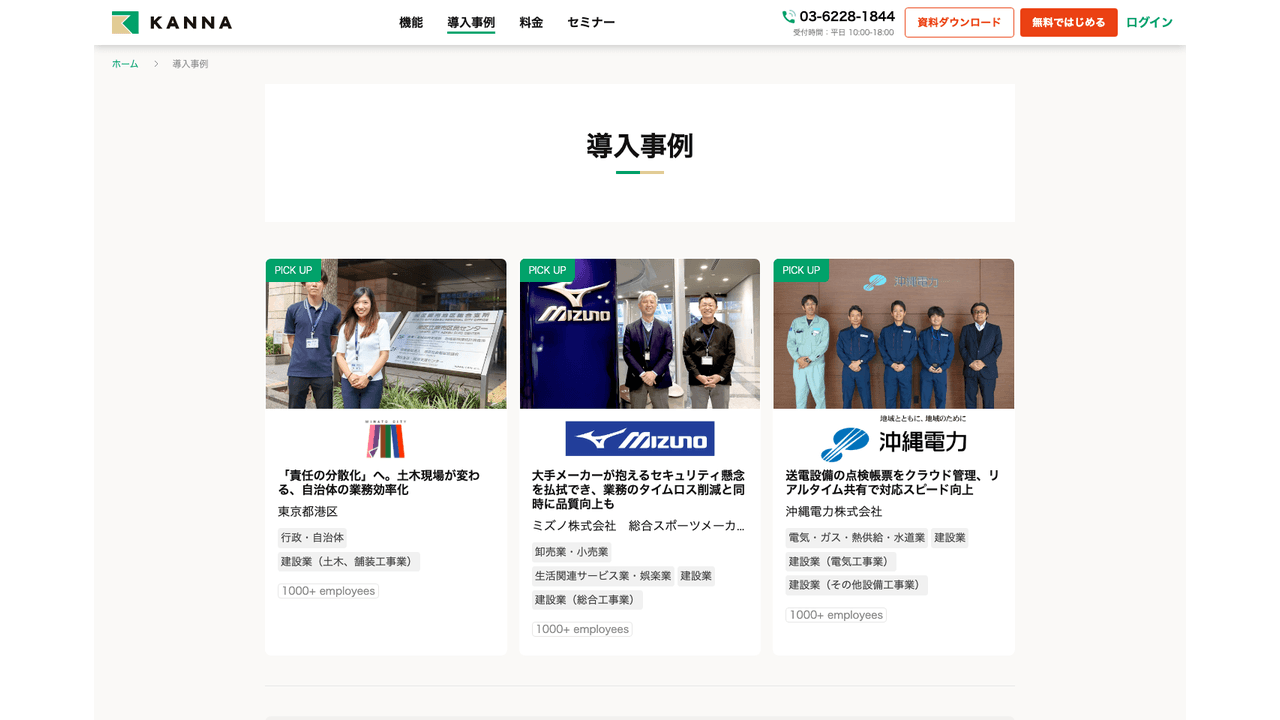Click the phone icon beside 03-6228-1844
This screenshot has width=1280, height=720.
click(789, 16)
